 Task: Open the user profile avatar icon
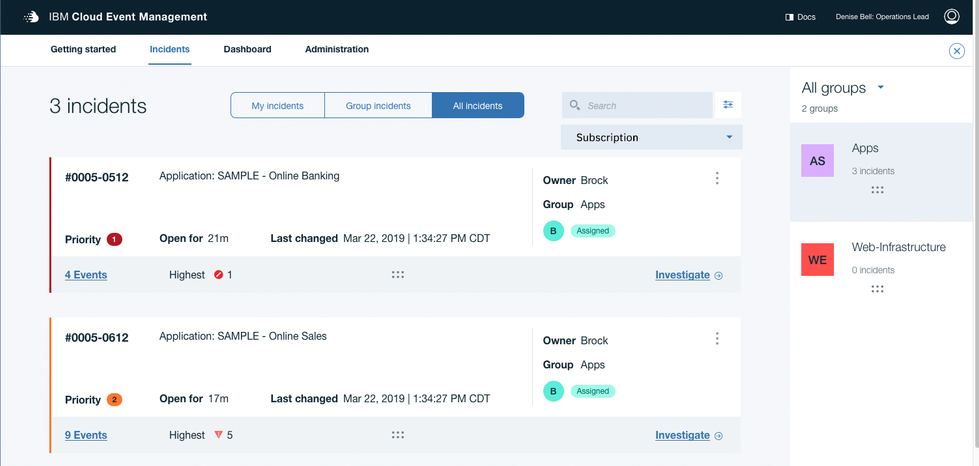coord(952,17)
